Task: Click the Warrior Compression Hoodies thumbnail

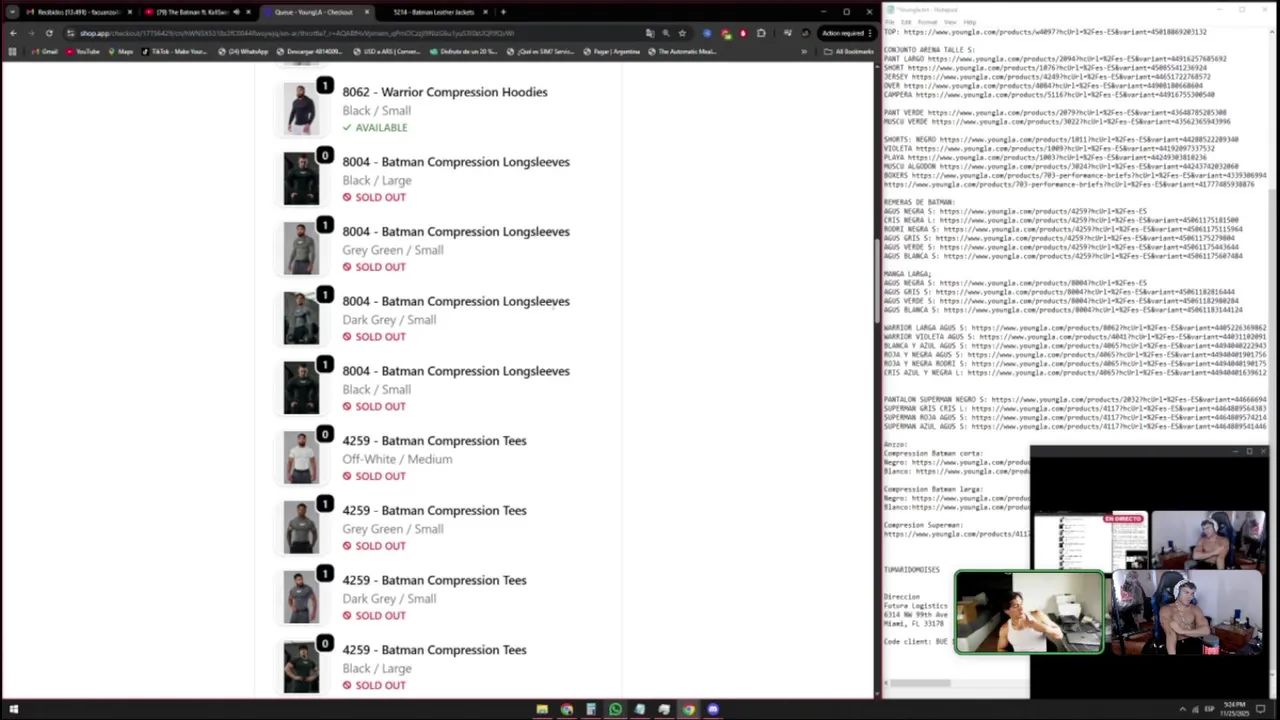Action: point(301,108)
